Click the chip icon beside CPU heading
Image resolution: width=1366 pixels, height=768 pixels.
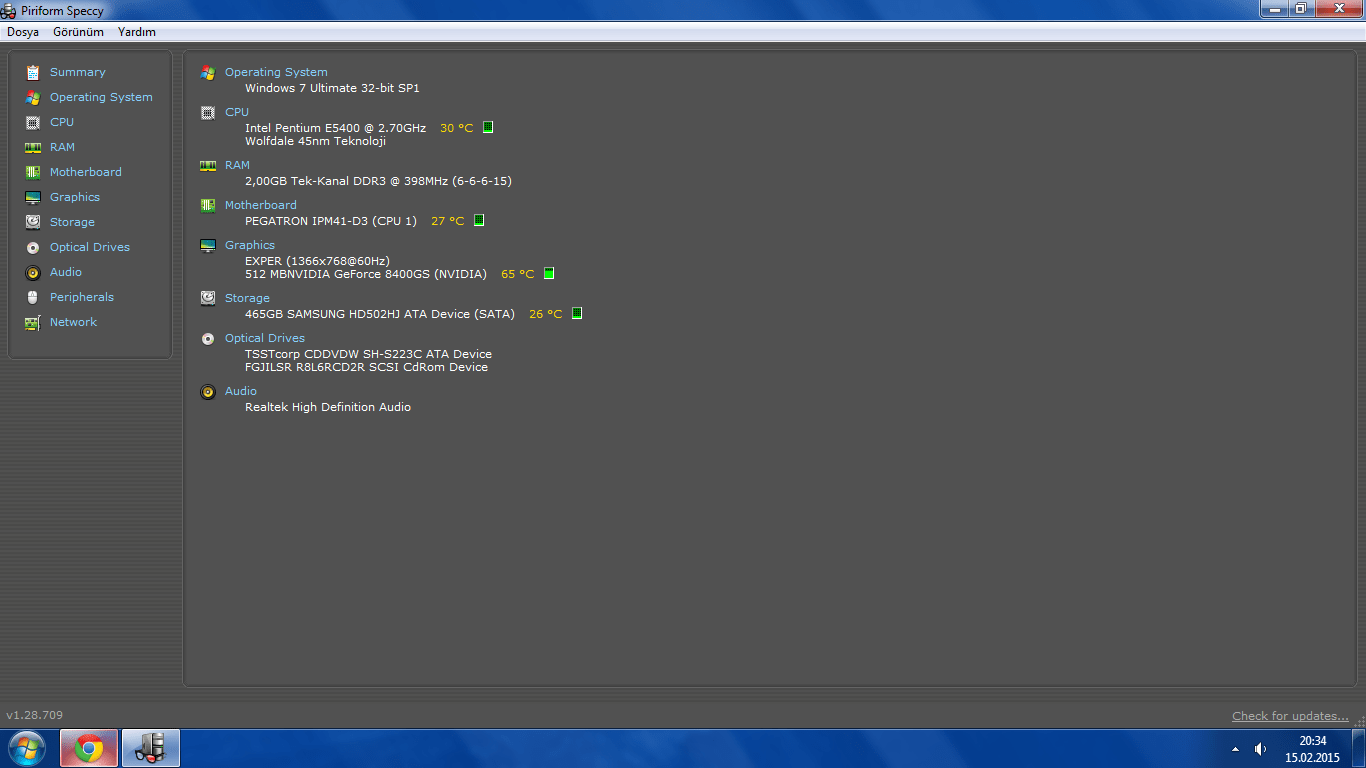tap(208, 112)
